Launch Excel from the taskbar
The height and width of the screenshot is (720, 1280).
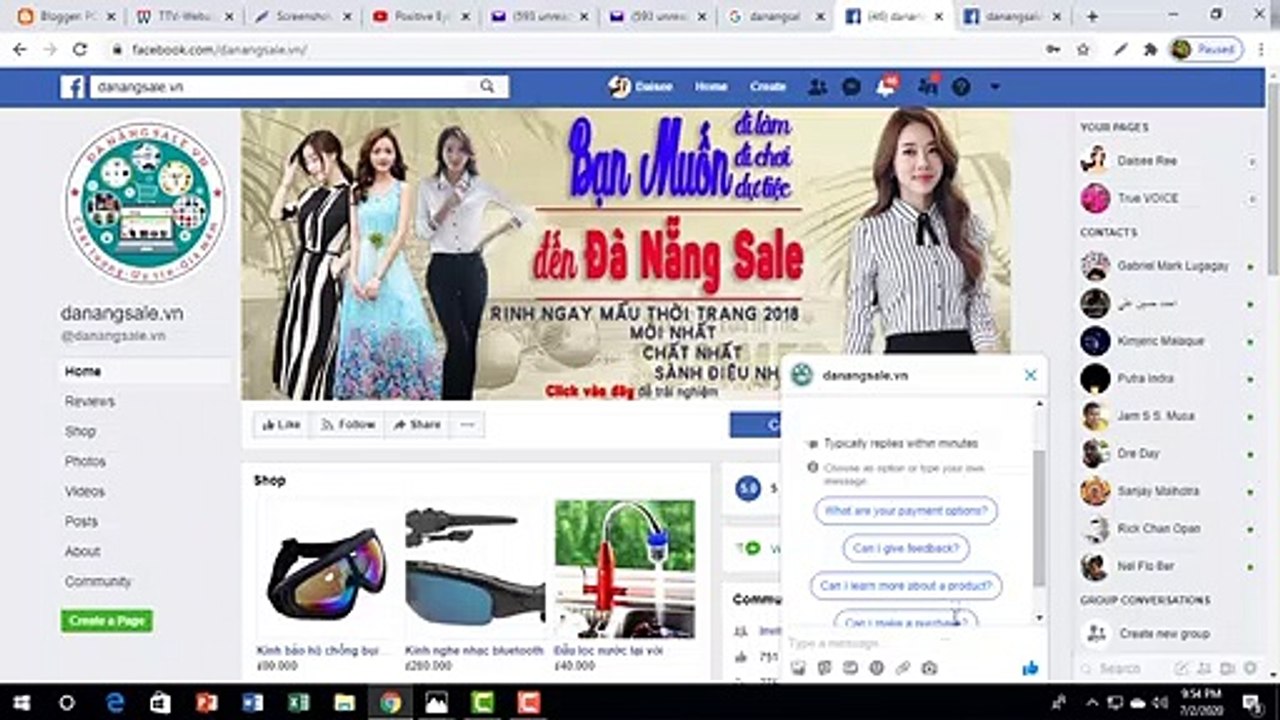click(298, 702)
